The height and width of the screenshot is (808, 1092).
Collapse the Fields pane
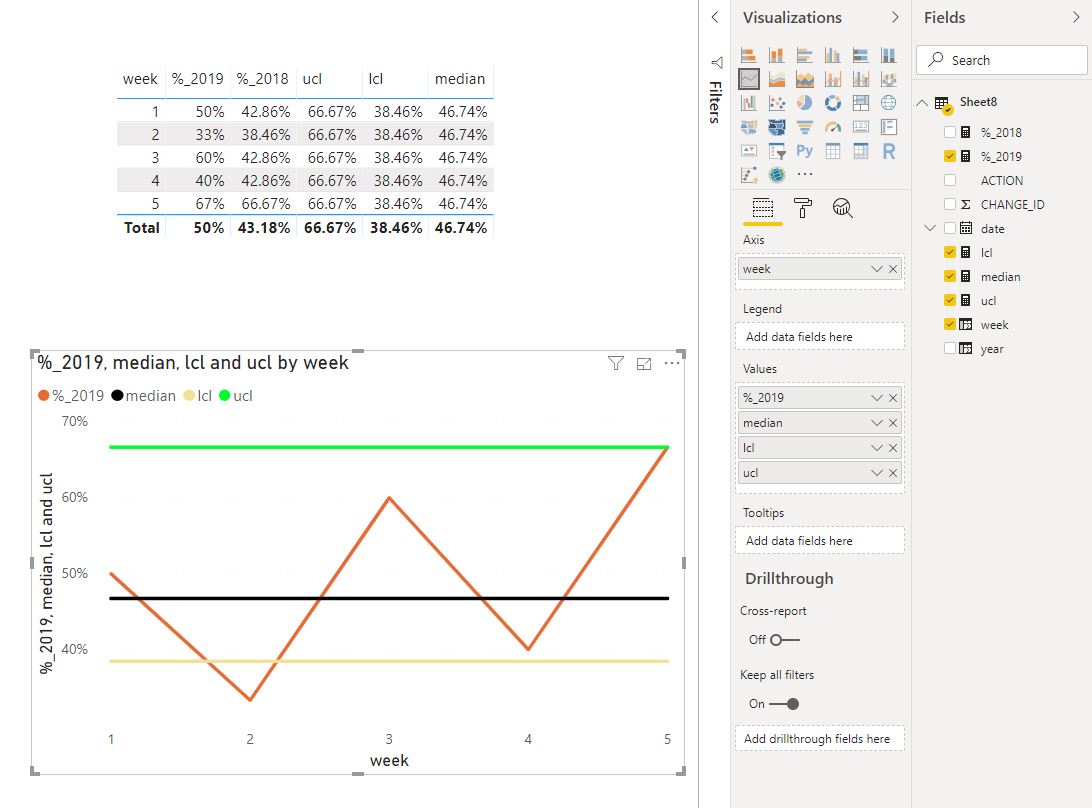(1076, 17)
